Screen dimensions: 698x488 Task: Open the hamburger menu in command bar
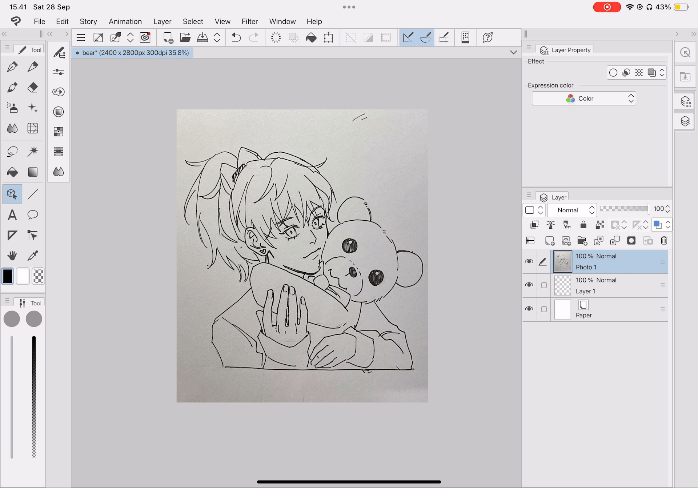point(81,38)
